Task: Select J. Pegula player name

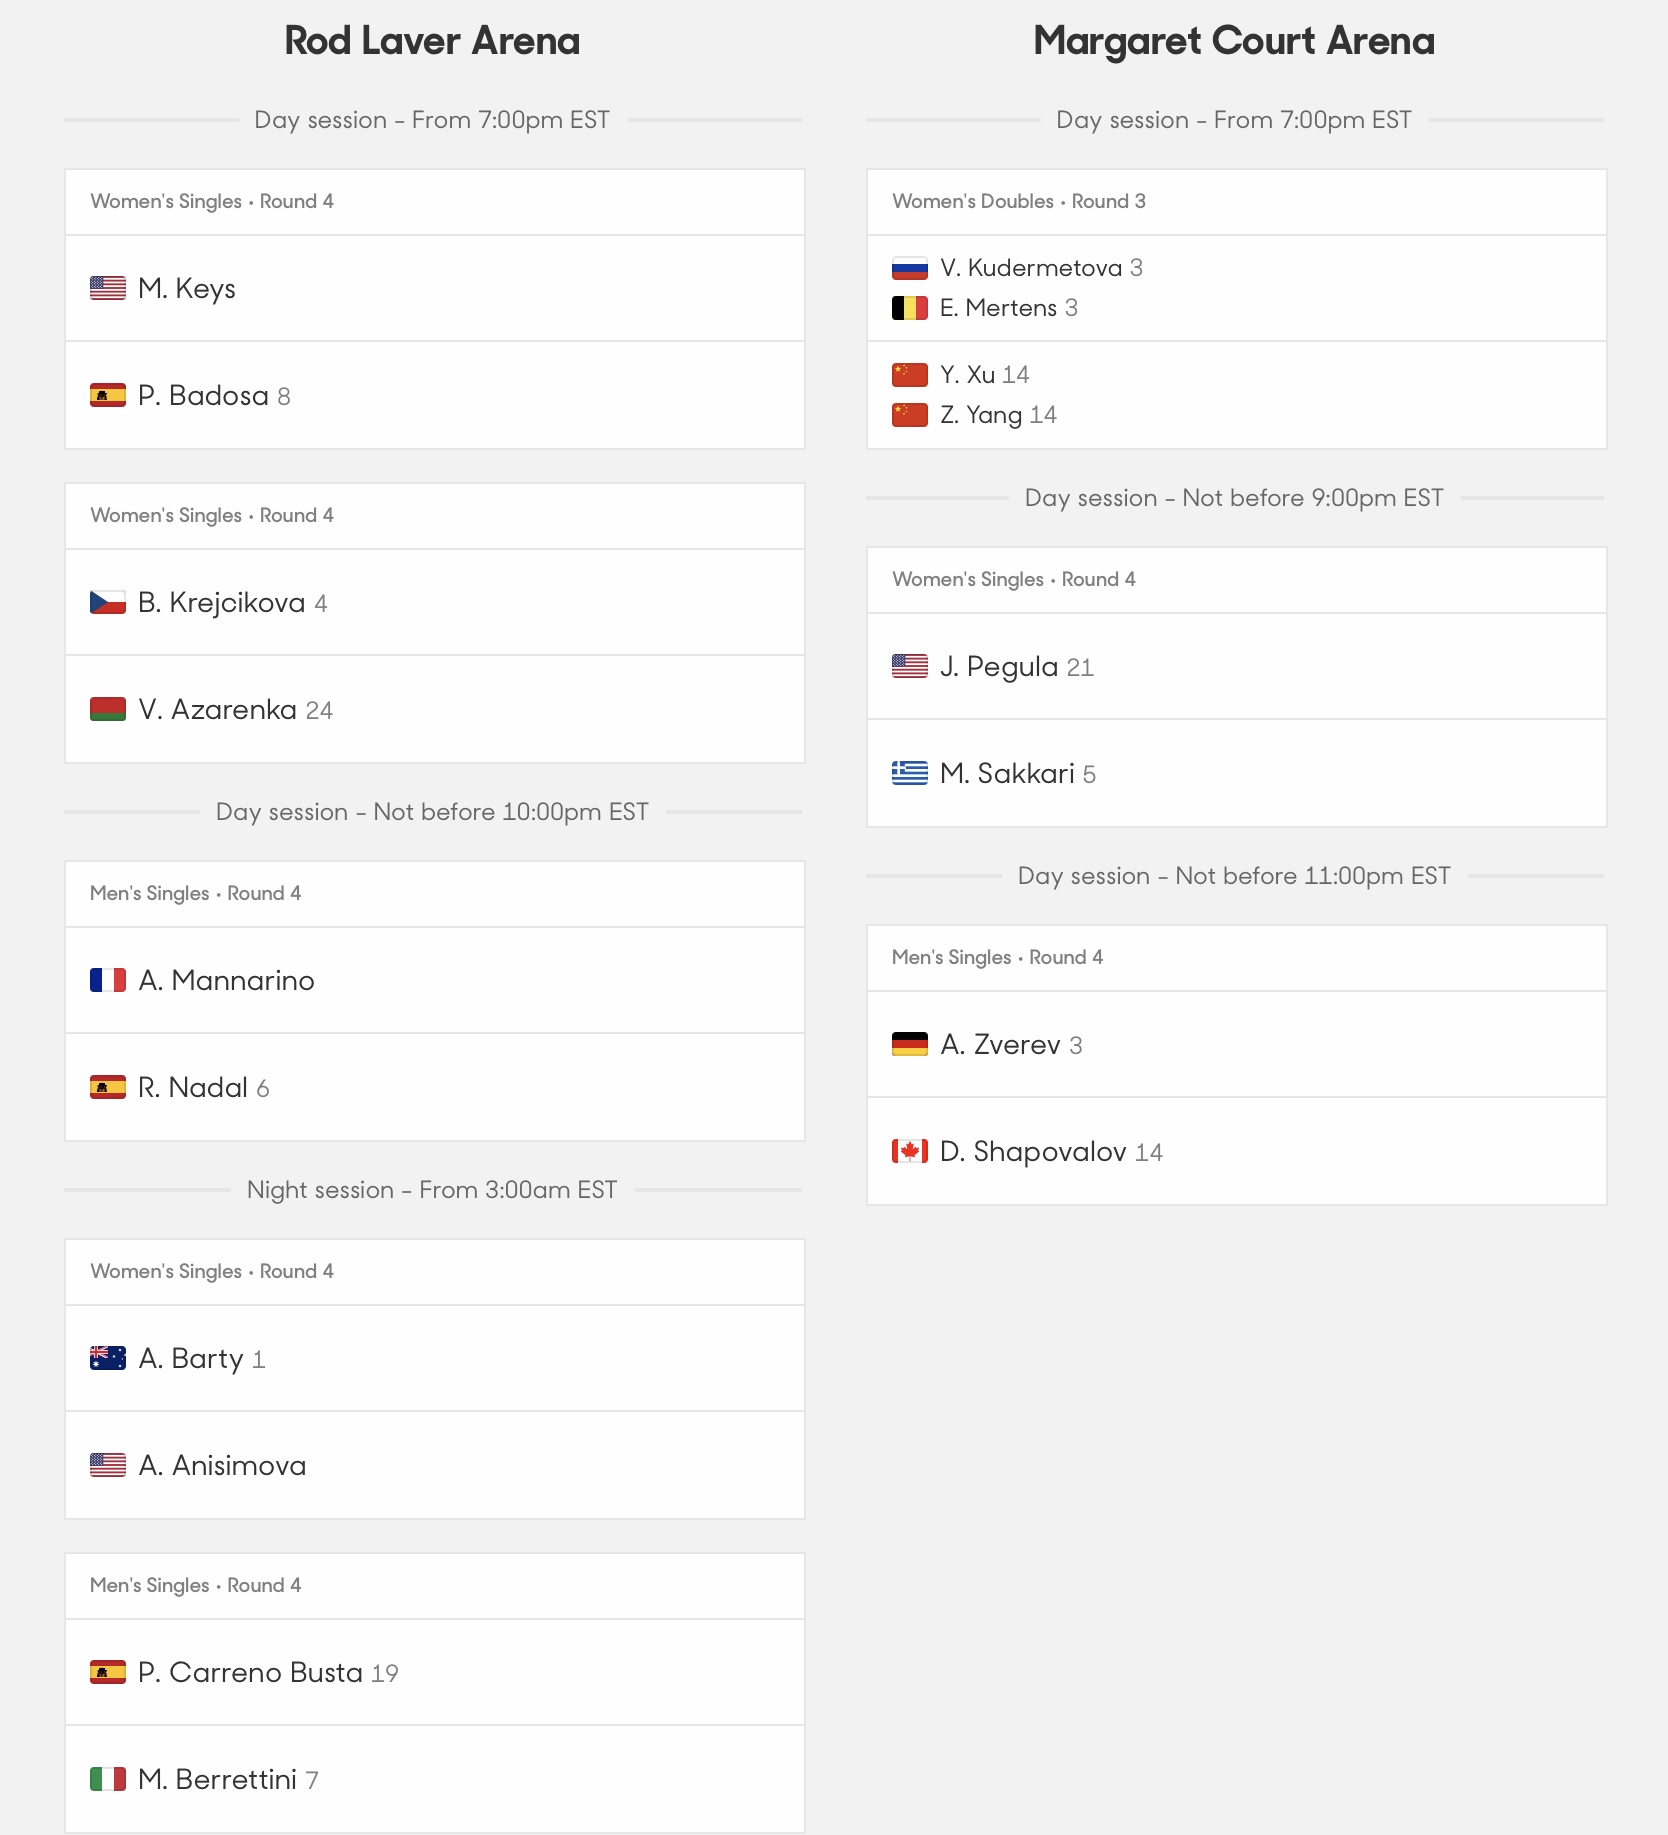Action: click(x=999, y=666)
